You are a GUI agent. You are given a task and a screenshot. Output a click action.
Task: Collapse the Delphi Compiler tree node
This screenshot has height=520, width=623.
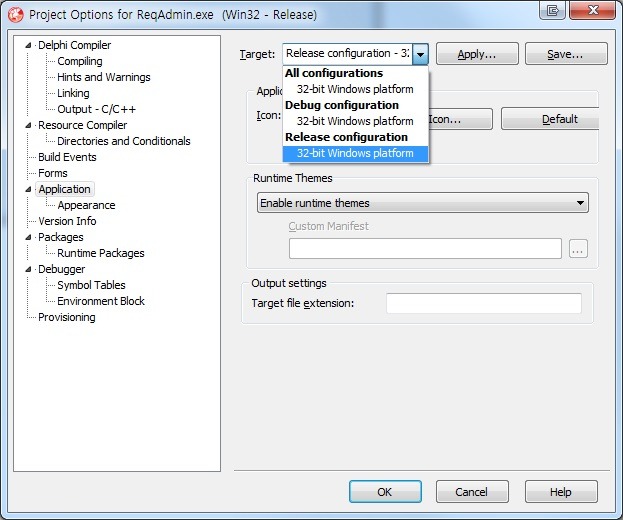tap(30, 46)
